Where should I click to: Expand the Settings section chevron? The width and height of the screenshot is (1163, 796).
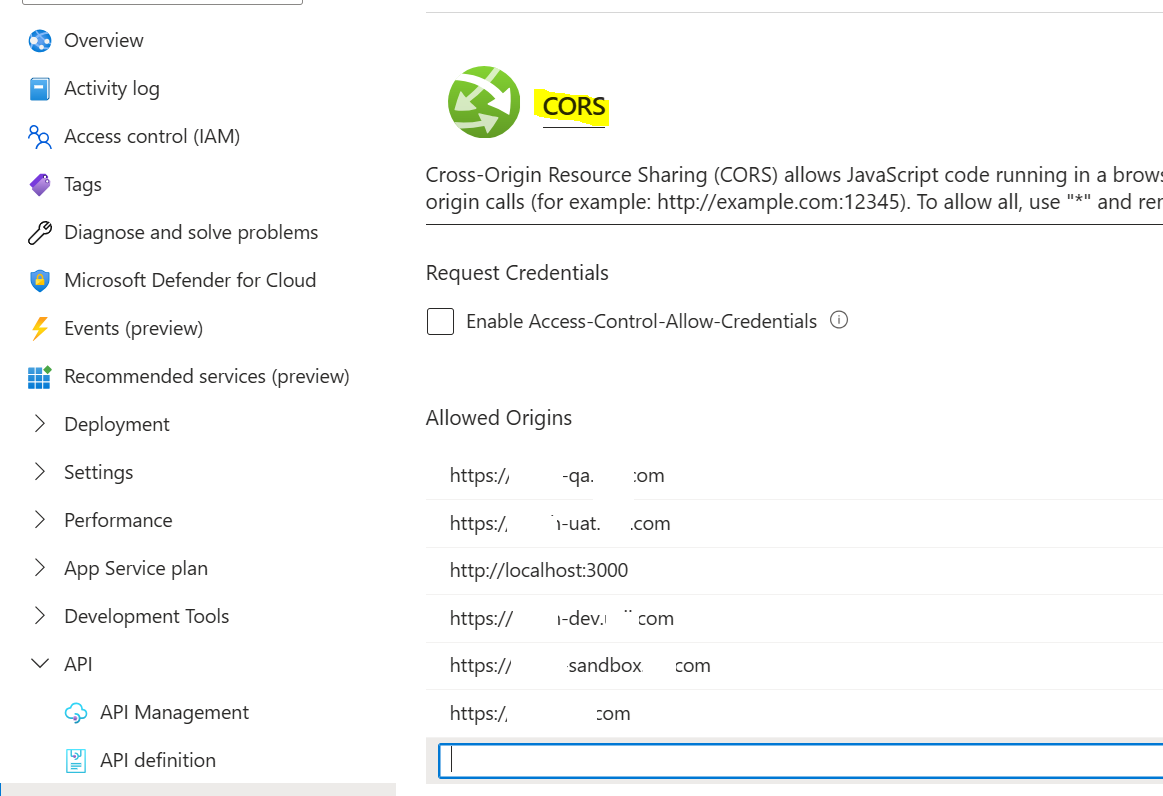click(40, 472)
